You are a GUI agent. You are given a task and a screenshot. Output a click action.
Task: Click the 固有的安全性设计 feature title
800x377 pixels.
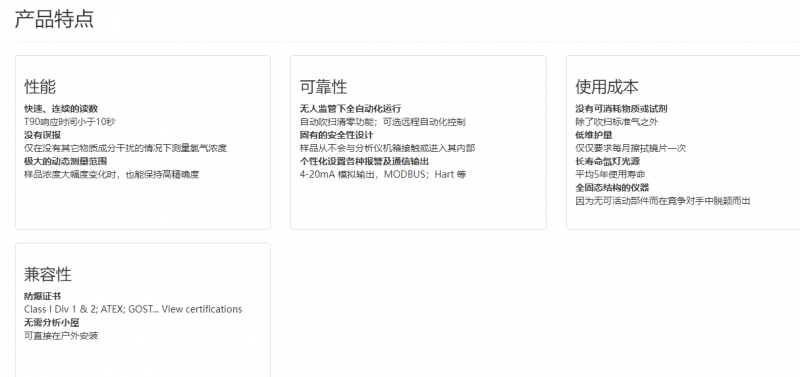336,135
